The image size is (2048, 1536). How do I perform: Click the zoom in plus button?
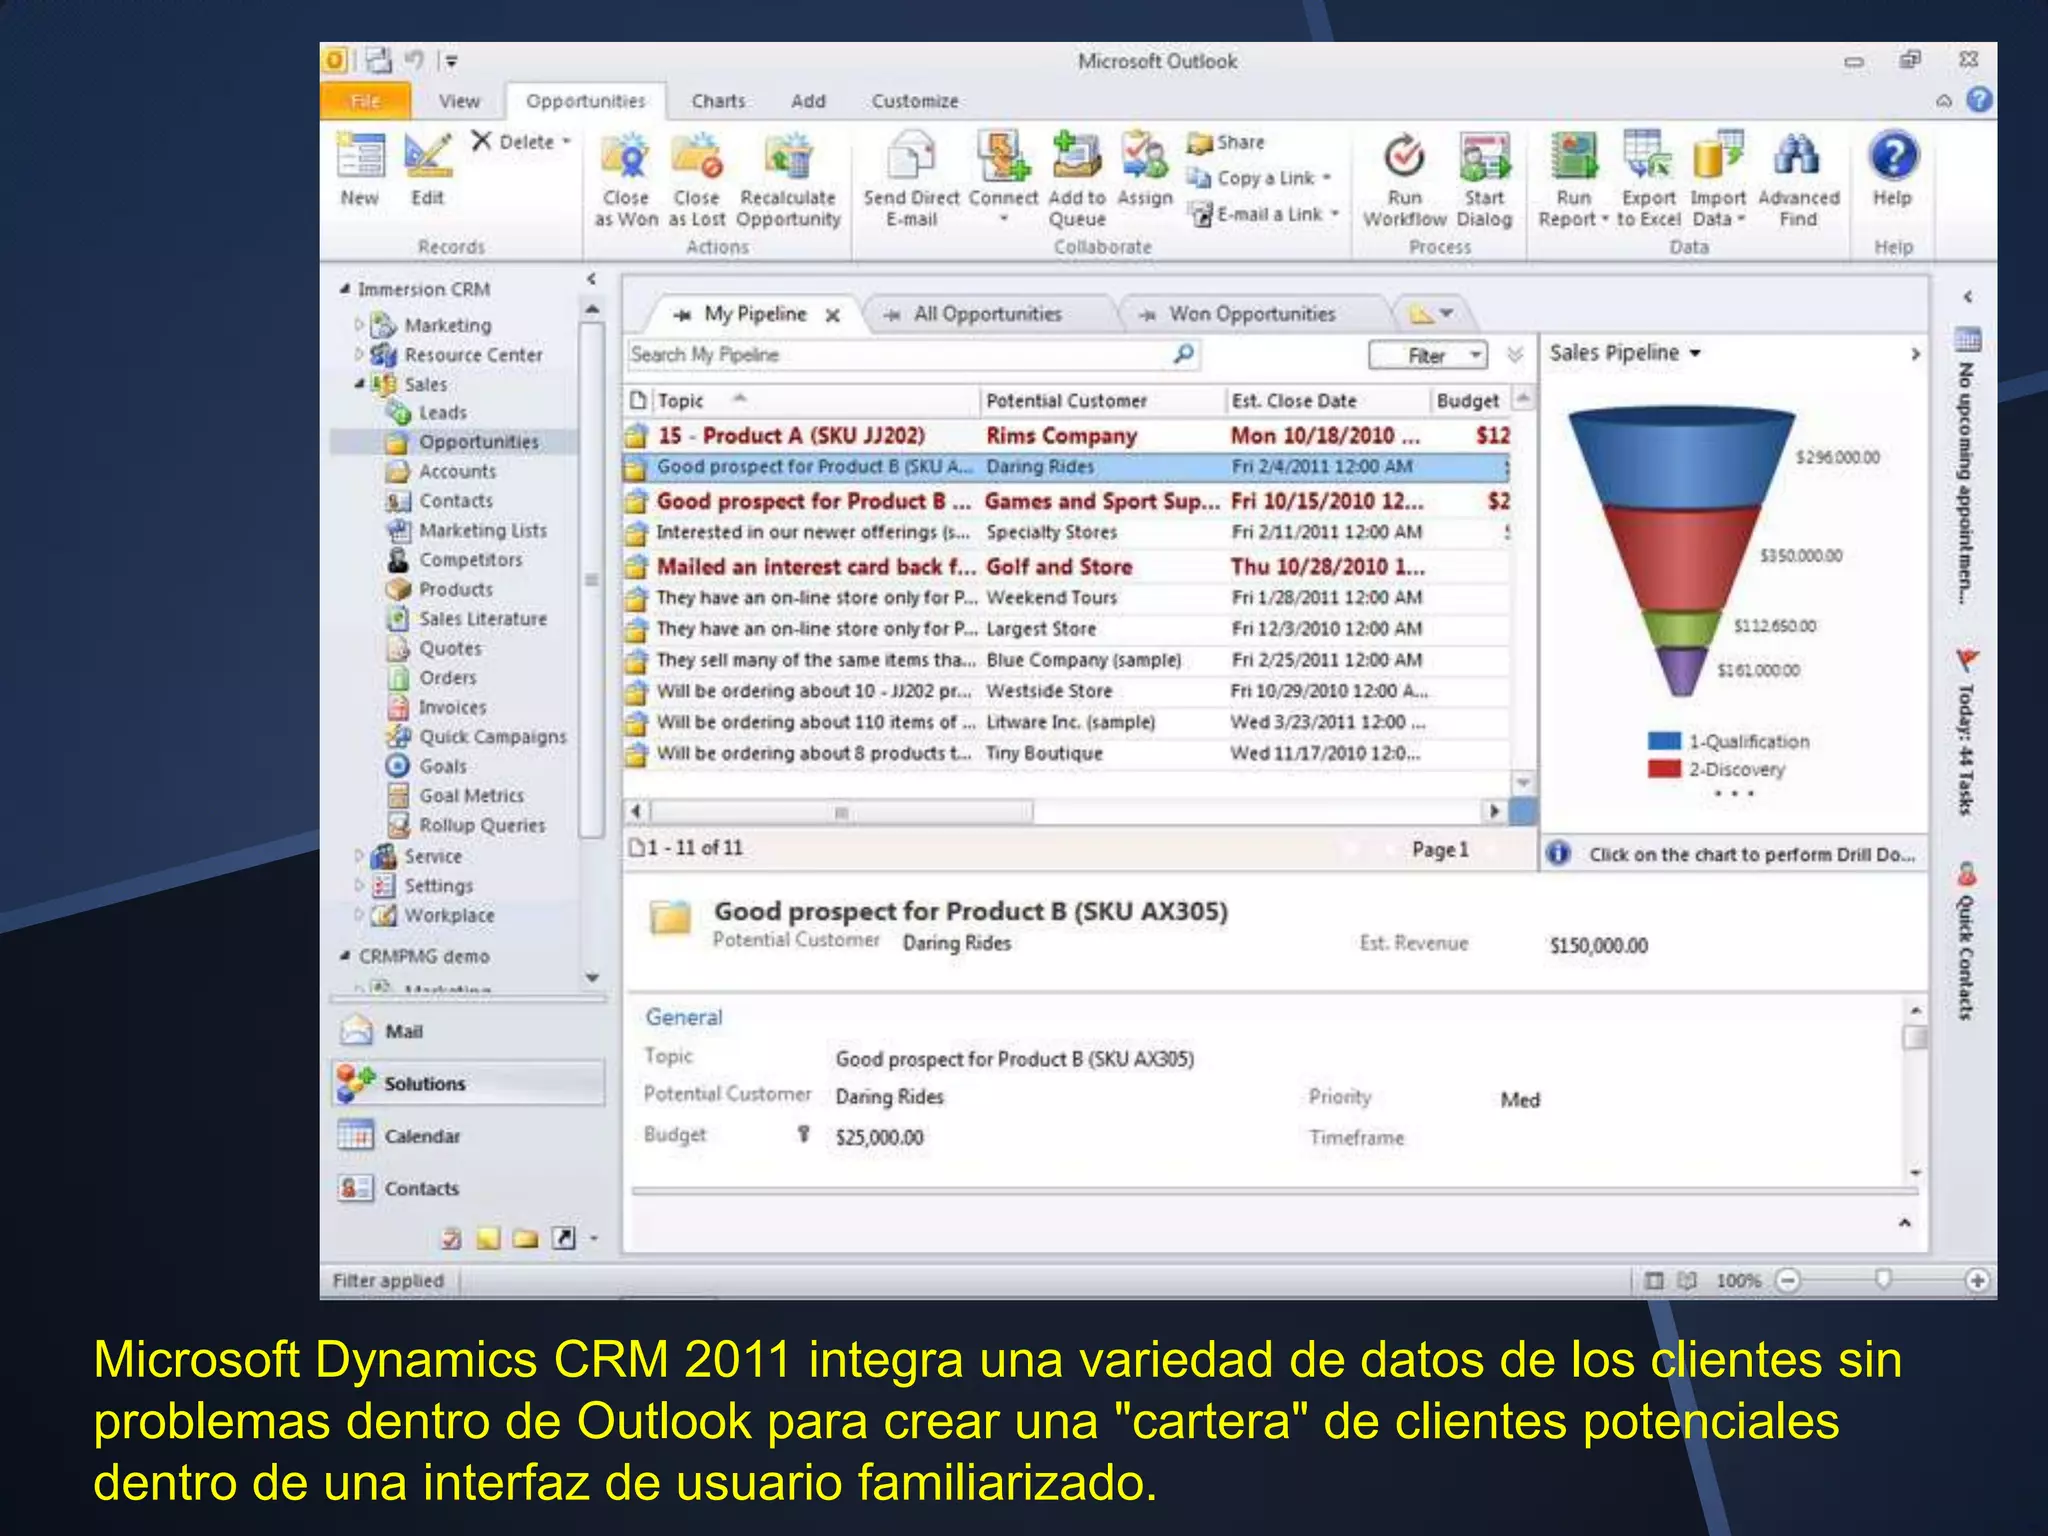tap(1976, 1280)
